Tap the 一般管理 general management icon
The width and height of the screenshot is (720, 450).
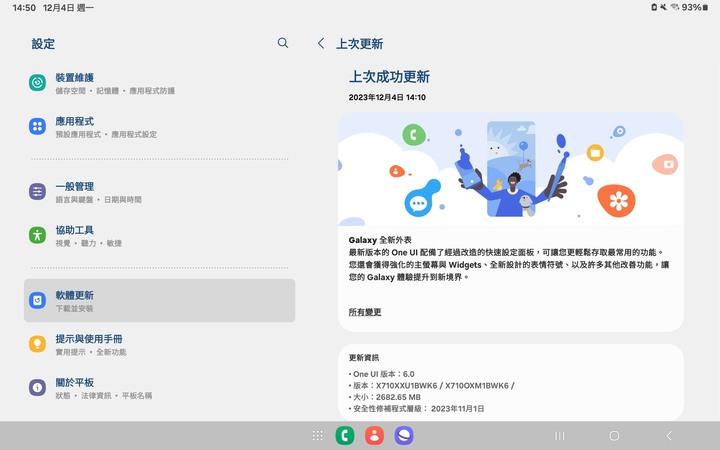(37, 191)
